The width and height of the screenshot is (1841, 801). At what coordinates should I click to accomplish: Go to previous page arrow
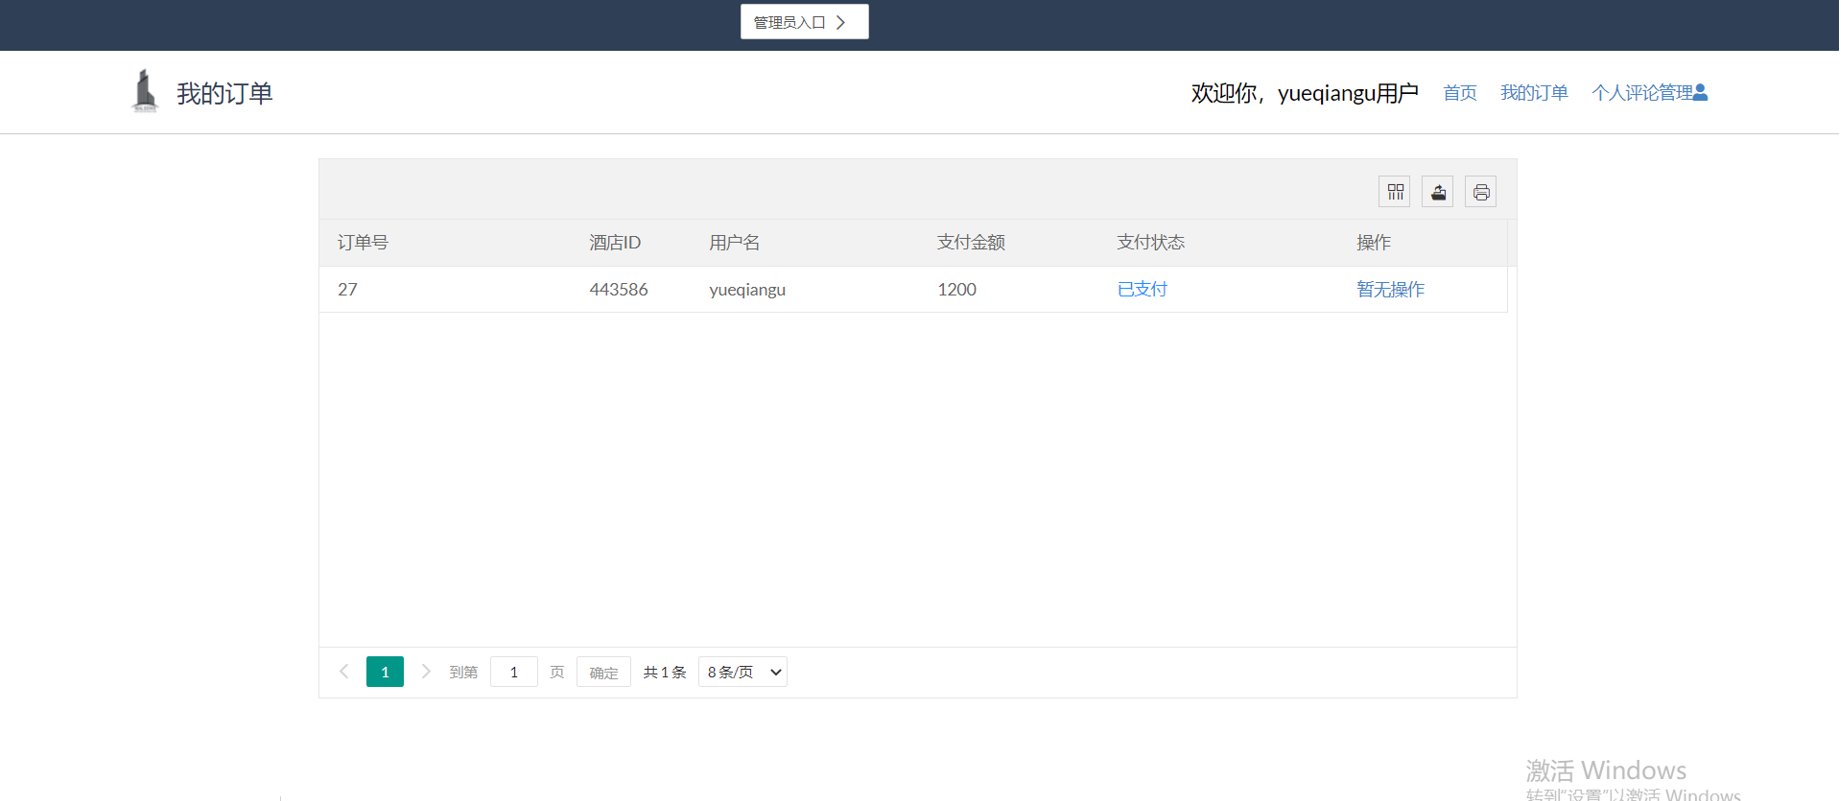point(344,672)
